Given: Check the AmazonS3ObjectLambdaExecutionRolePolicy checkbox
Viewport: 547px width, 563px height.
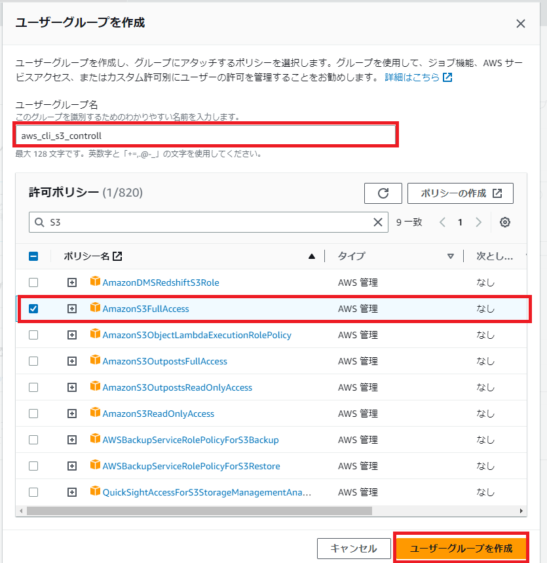Looking at the screenshot, I should coord(33,335).
